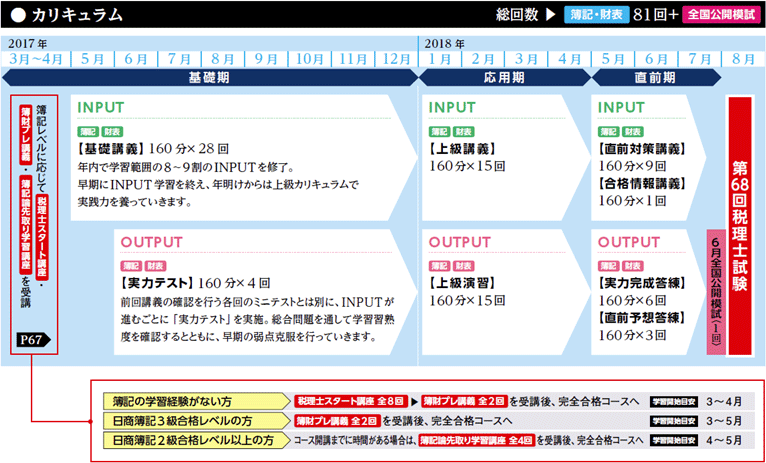This screenshot has height=463, width=766.
Task: Click the 2018年 1月 month cell
Action: (x=439, y=59)
